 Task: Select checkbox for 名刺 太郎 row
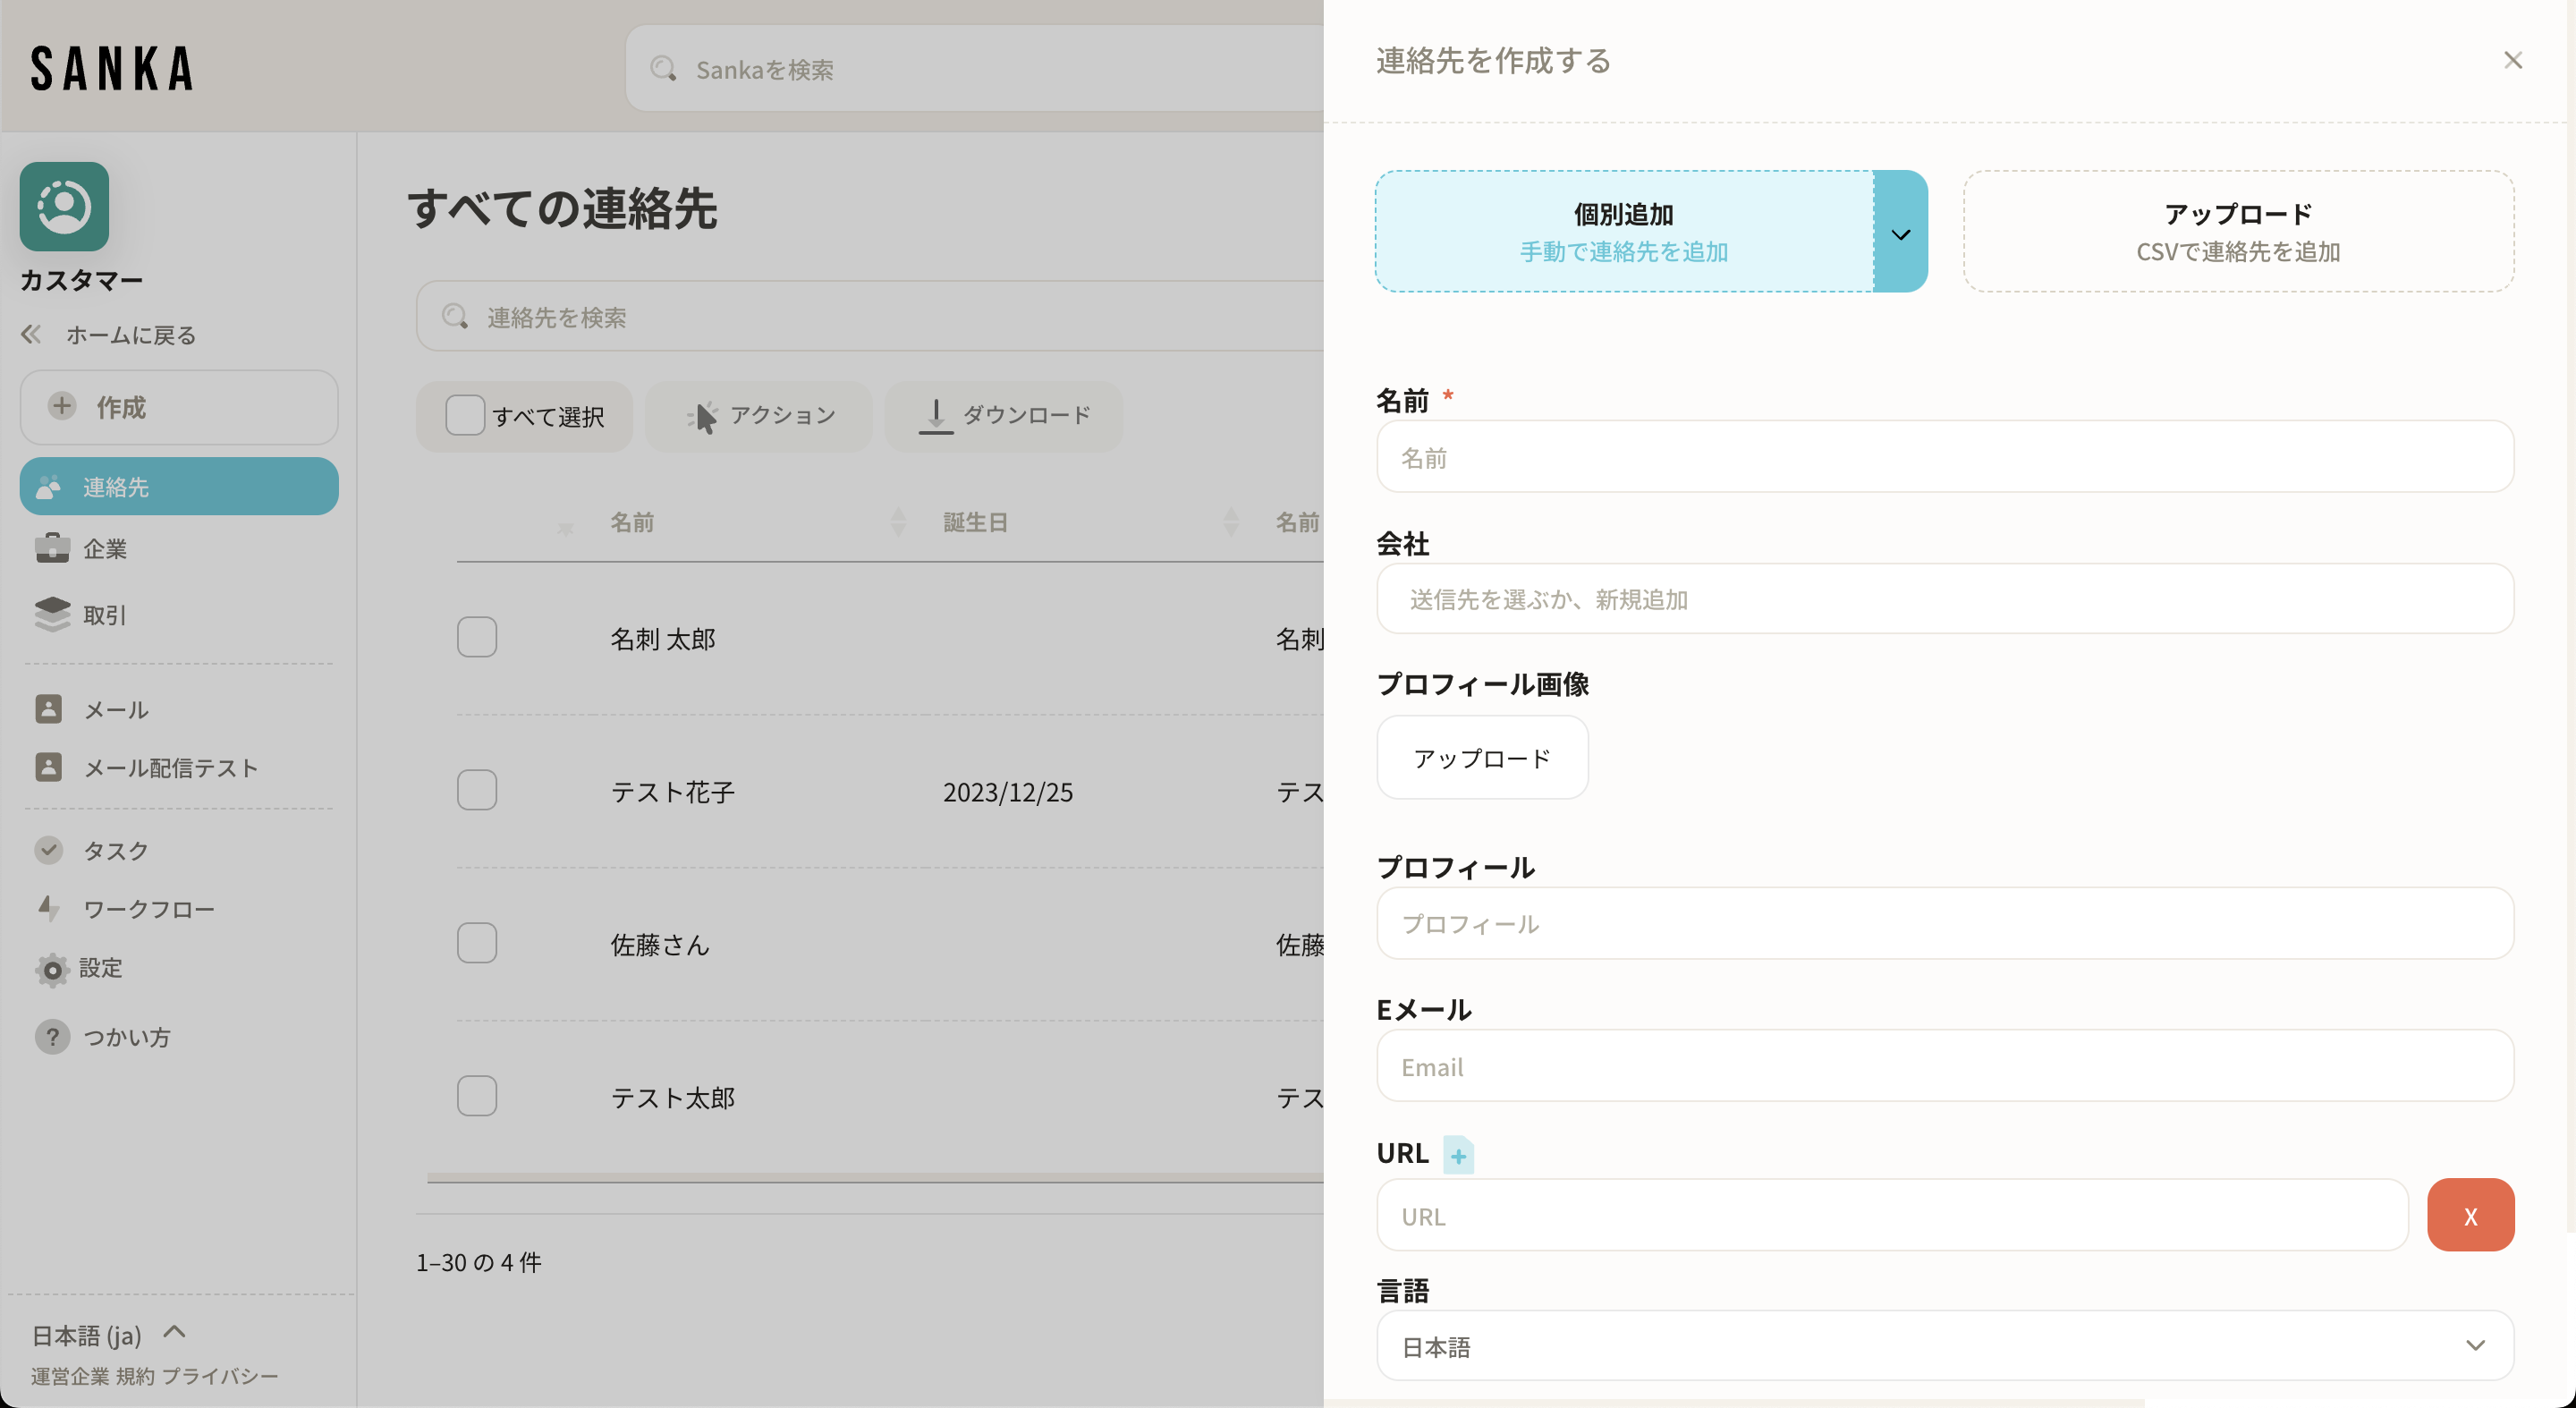click(477, 637)
